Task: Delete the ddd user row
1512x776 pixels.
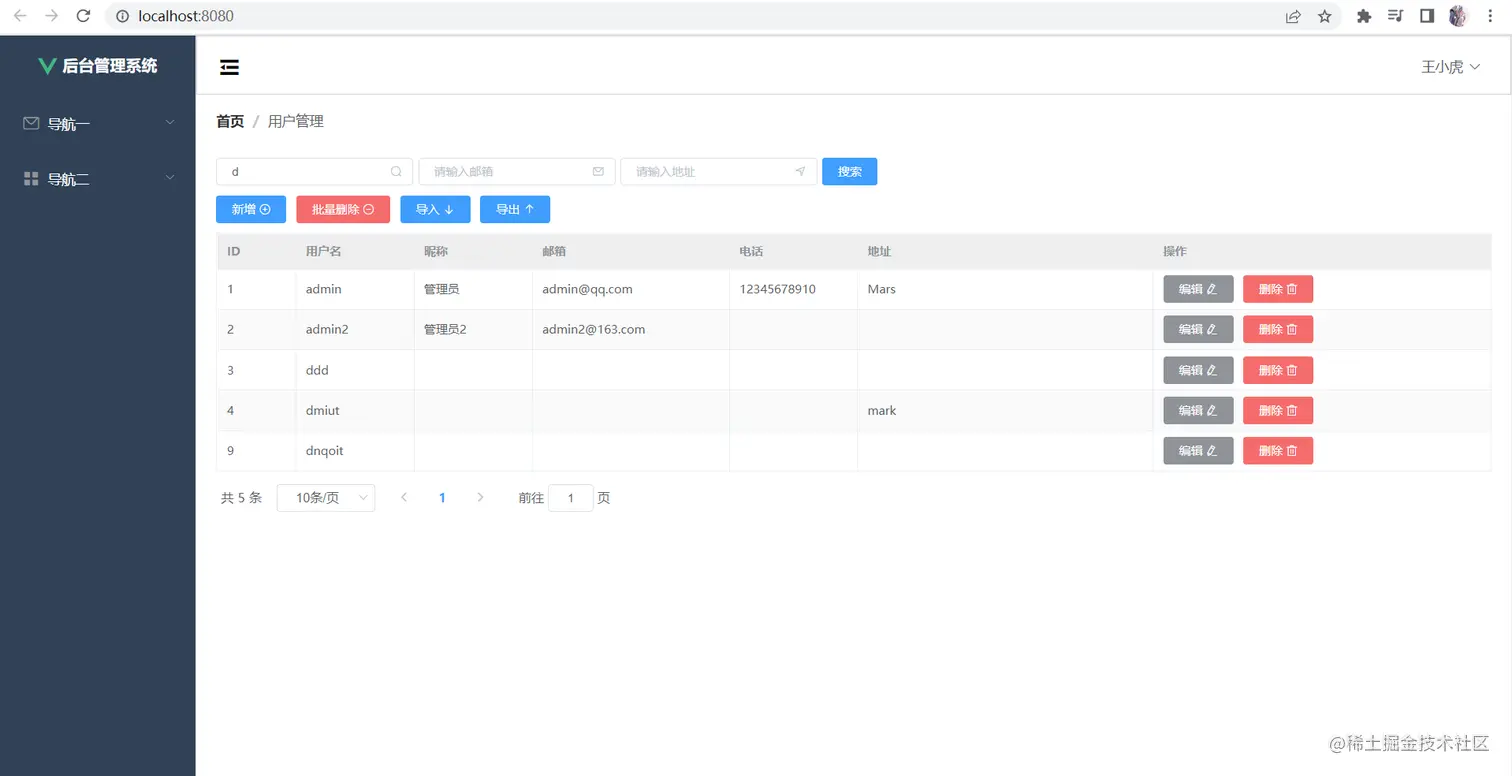Action: pyautogui.click(x=1278, y=370)
